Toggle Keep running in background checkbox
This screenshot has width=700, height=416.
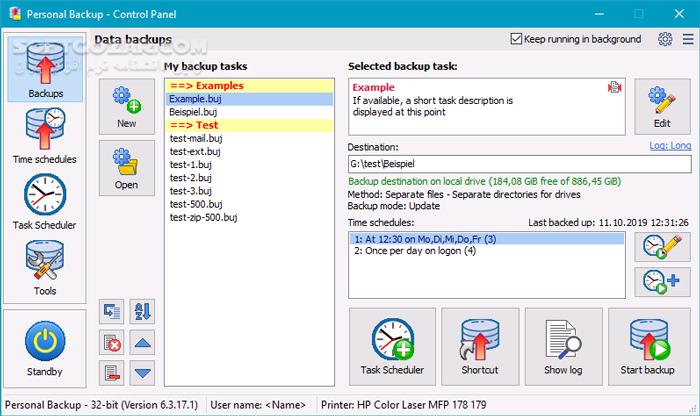[516, 39]
